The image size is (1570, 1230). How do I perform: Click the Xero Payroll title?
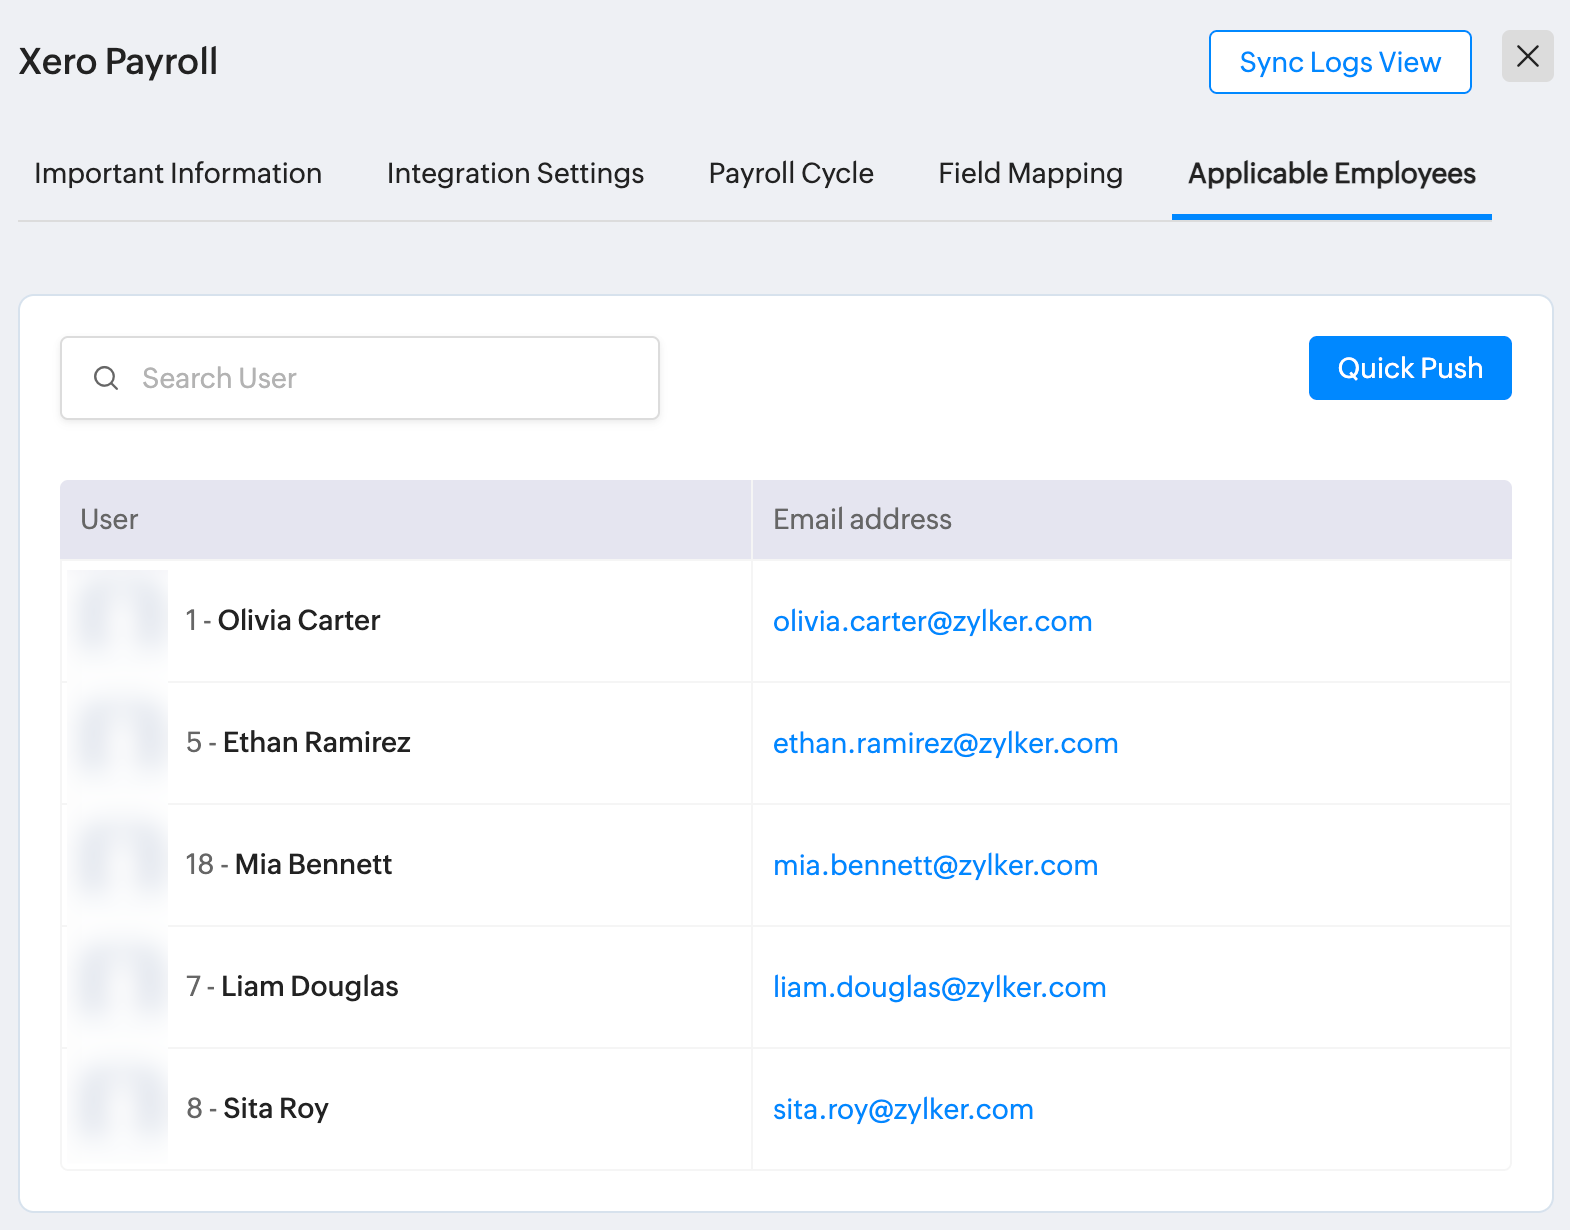point(118,61)
